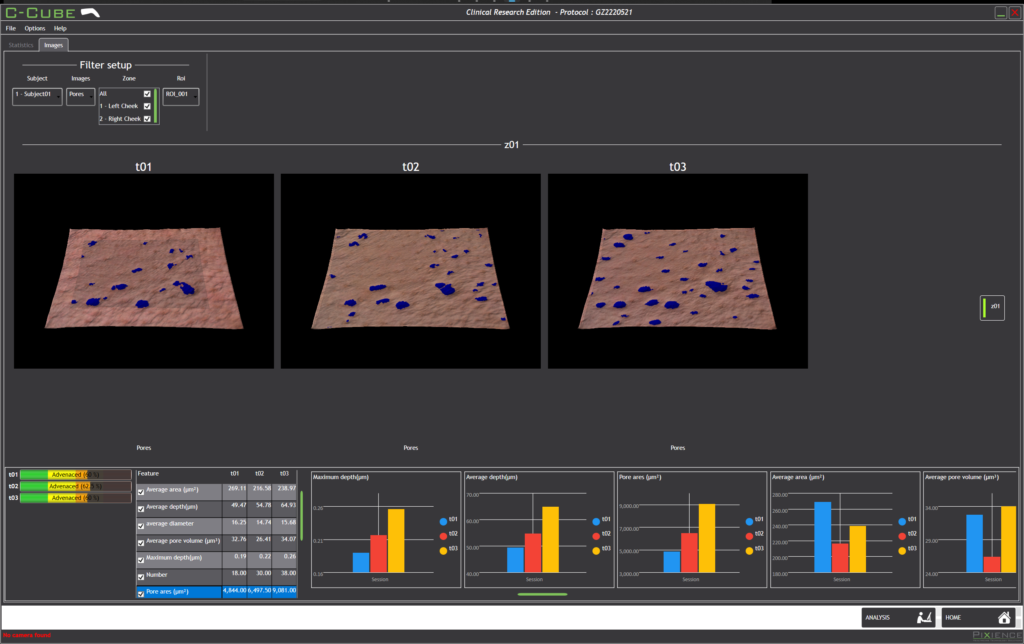Open the Options menu
This screenshot has width=1024, height=644.
pos(35,28)
